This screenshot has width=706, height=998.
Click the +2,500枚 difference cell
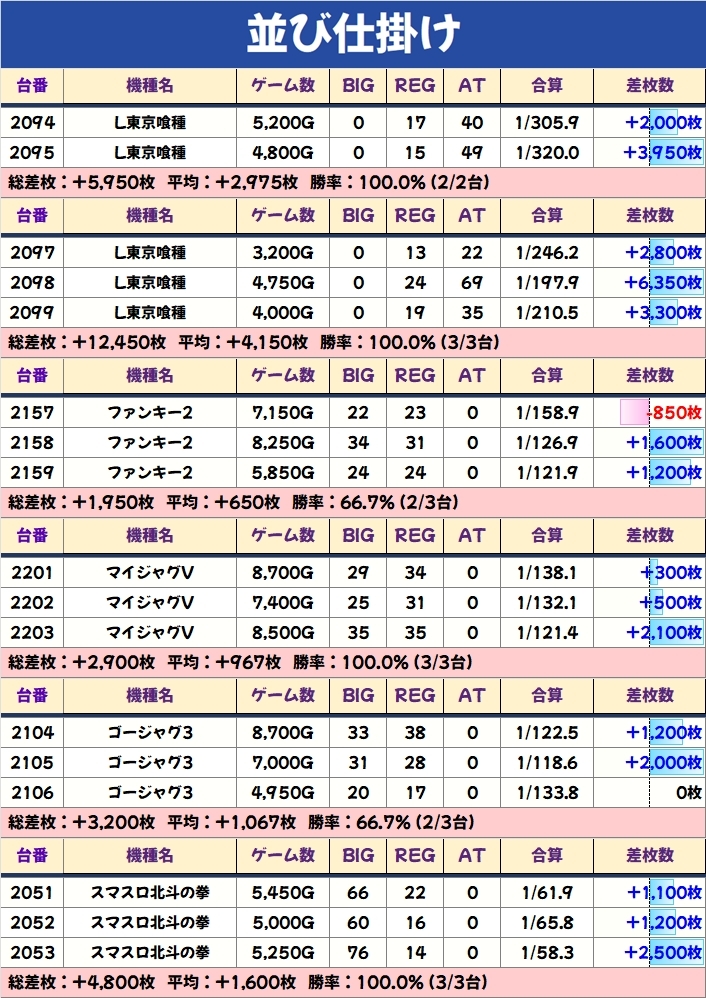click(649, 953)
